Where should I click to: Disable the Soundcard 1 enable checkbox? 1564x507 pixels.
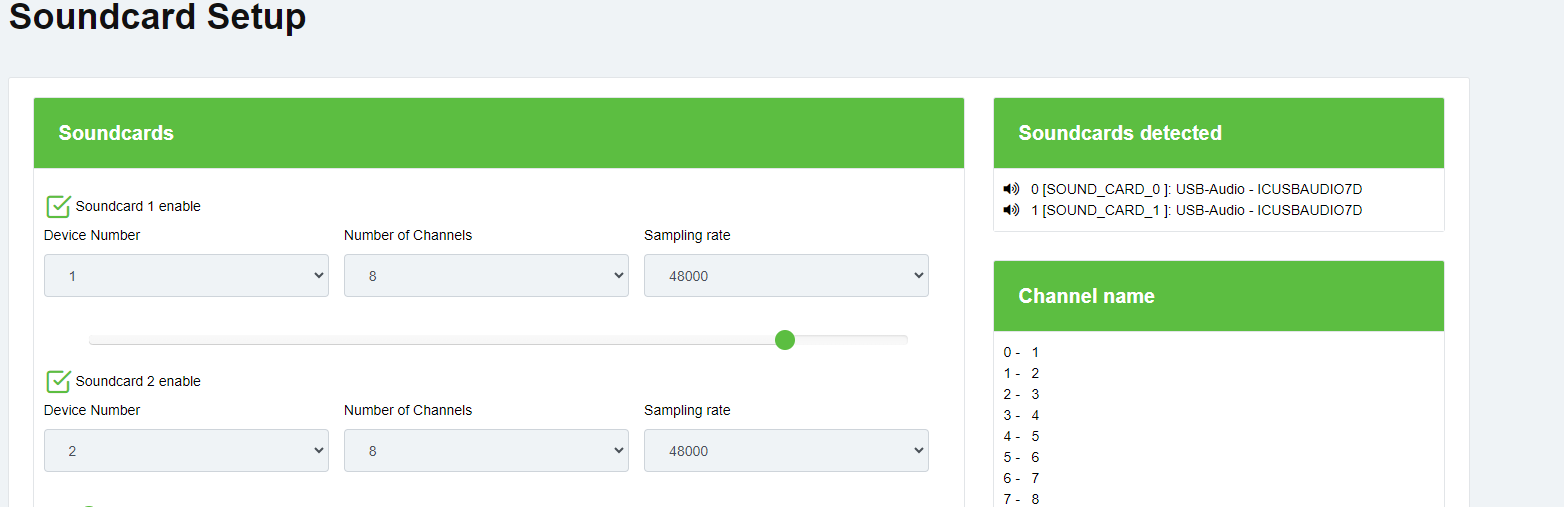pyautogui.click(x=58, y=206)
